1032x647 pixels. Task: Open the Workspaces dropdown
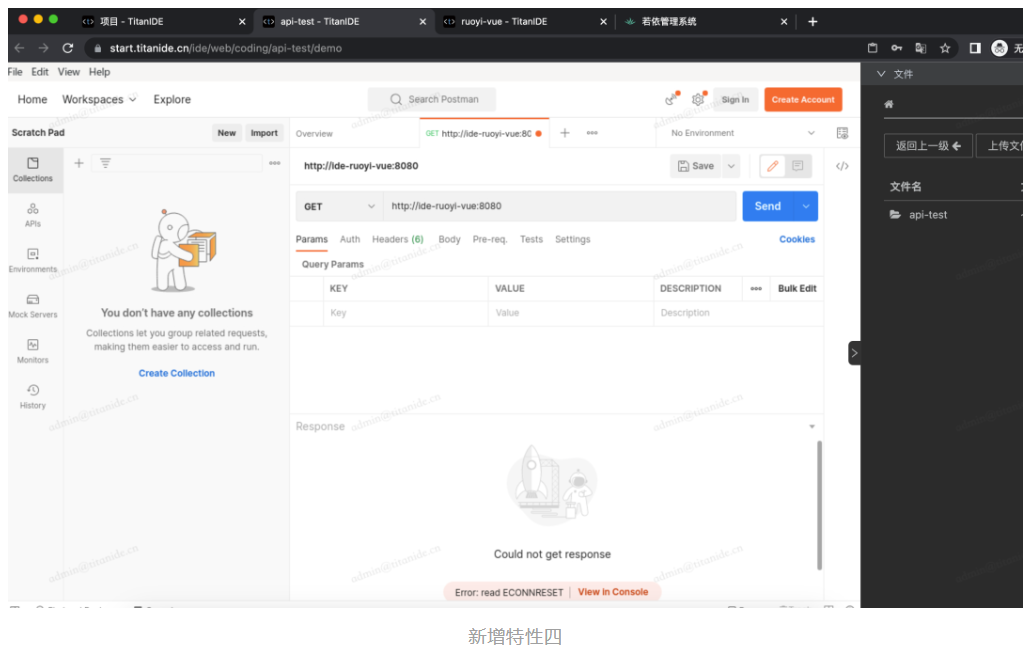pyautogui.click(x=99, y=99)
